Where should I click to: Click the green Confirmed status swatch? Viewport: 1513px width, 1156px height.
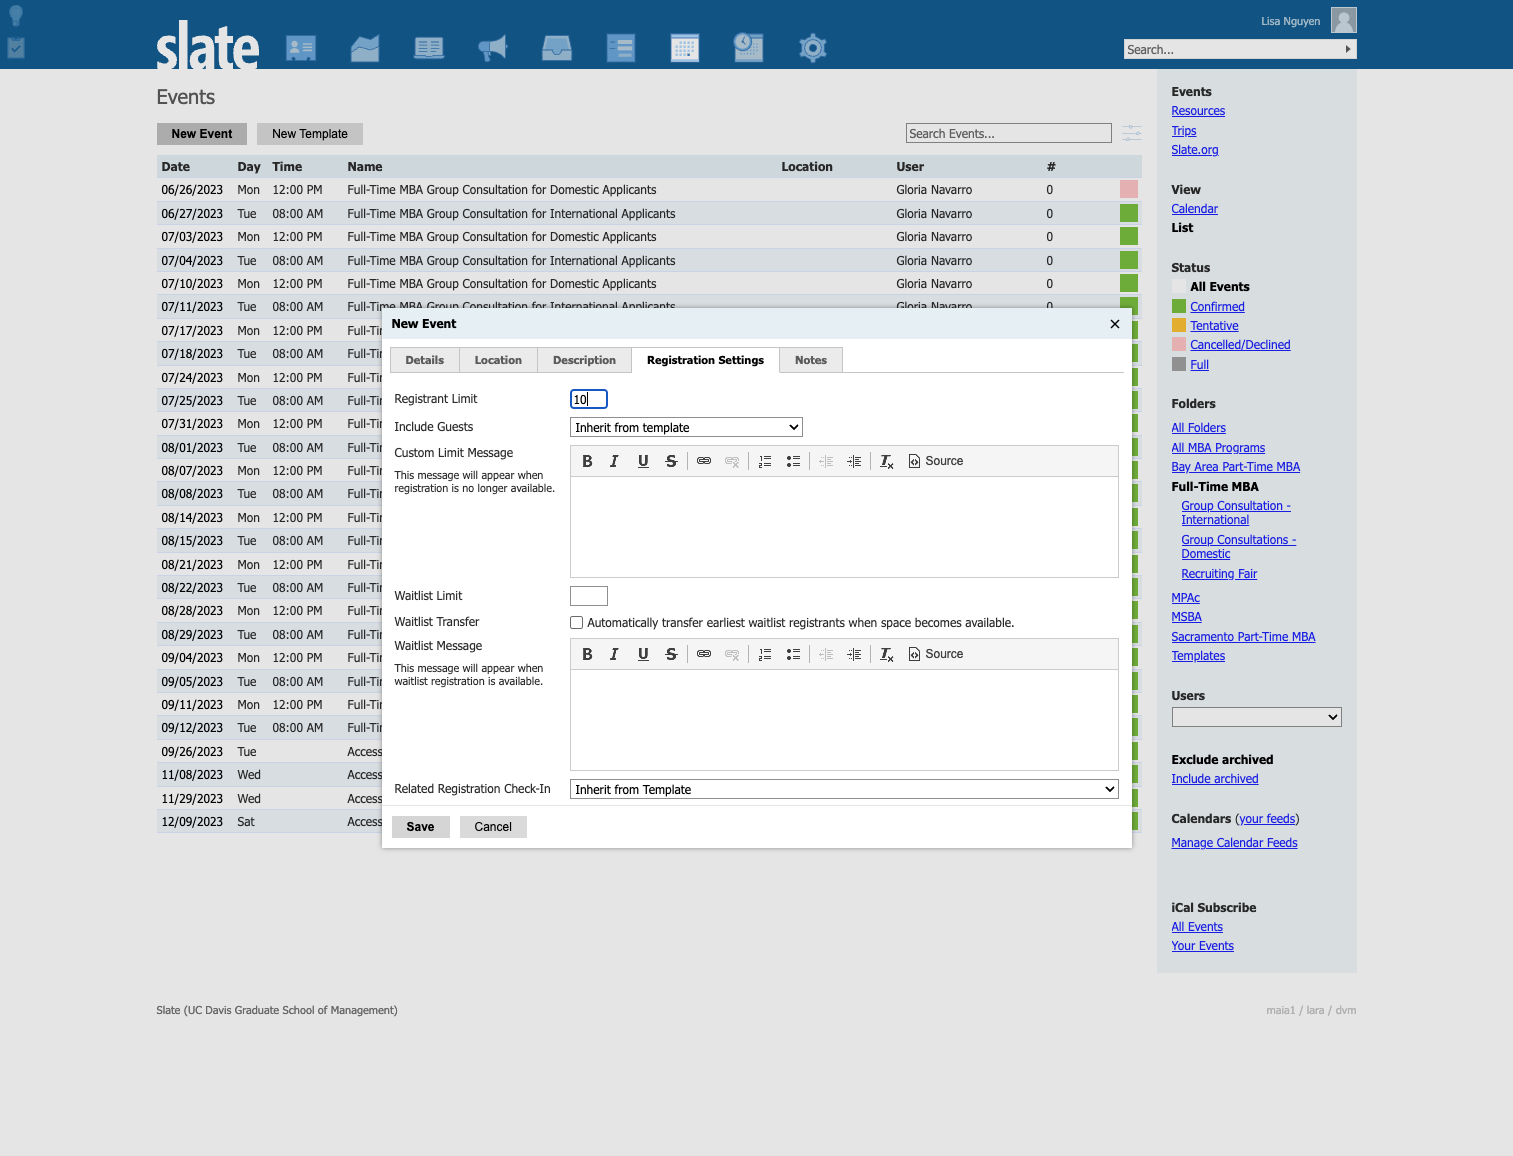click(1179, 306)
